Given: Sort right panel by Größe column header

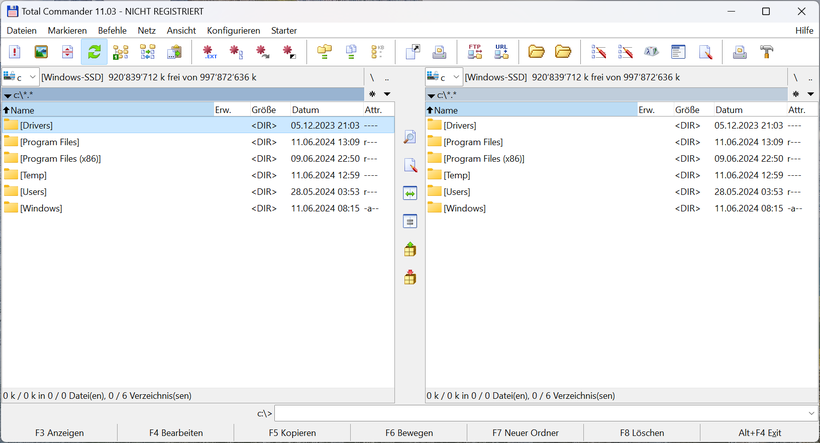Looking at the screenshot, I should tap(693, 110).
